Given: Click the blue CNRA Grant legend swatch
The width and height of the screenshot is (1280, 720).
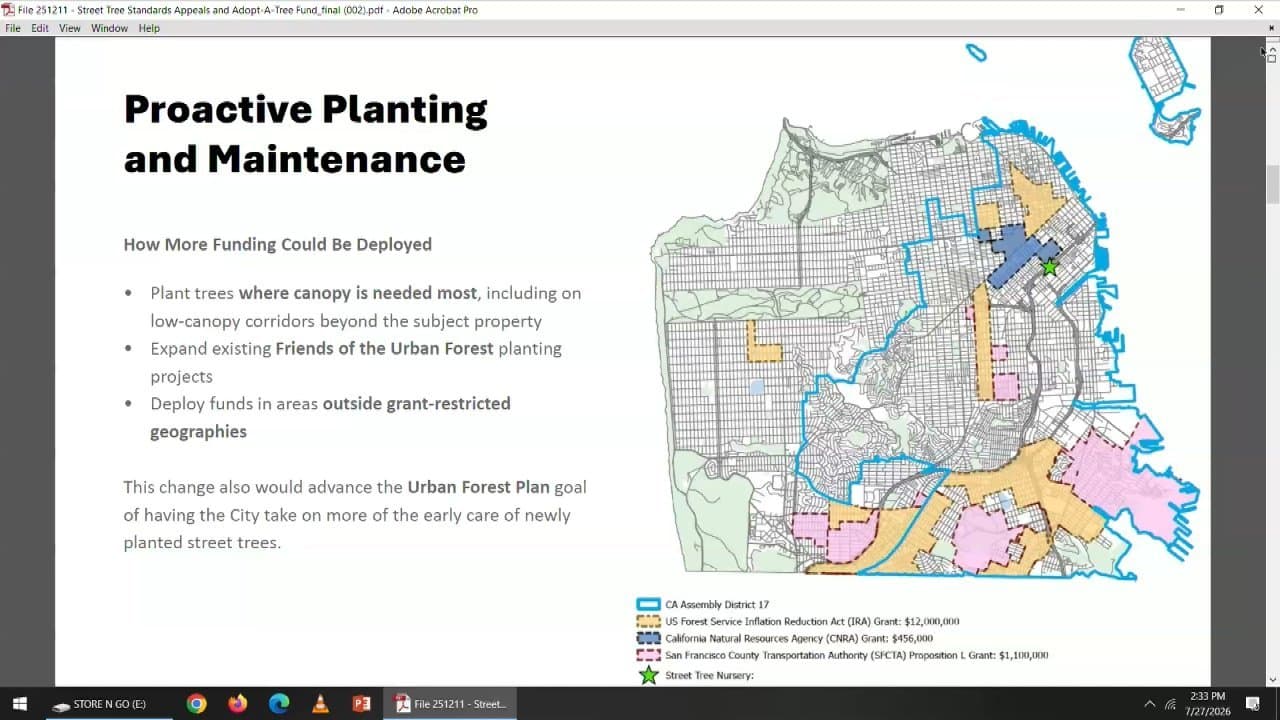Looking at the screenshot, I should [x=649, y=638].
